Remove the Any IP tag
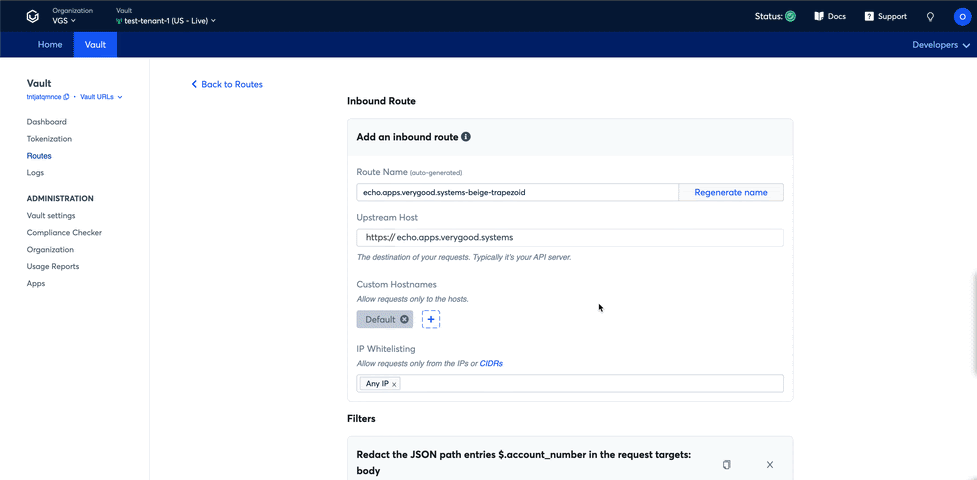 tap(394, 385)
